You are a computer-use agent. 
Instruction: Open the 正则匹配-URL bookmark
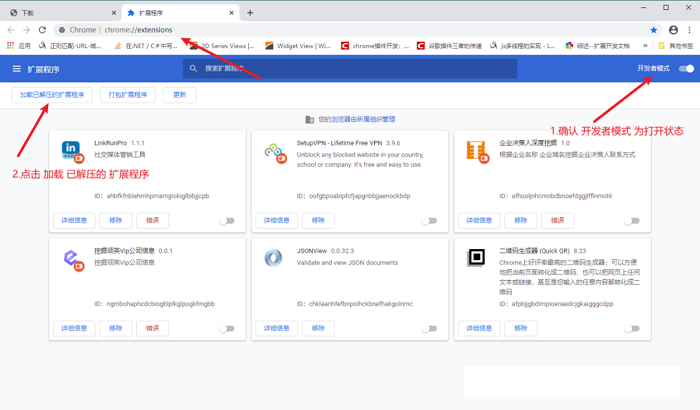click(x=70, y=46)
